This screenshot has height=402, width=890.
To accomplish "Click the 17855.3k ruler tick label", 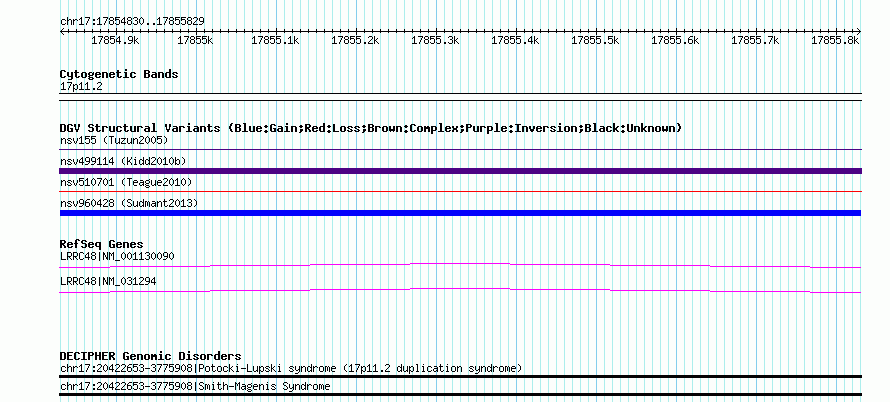I will coord(435,40).
